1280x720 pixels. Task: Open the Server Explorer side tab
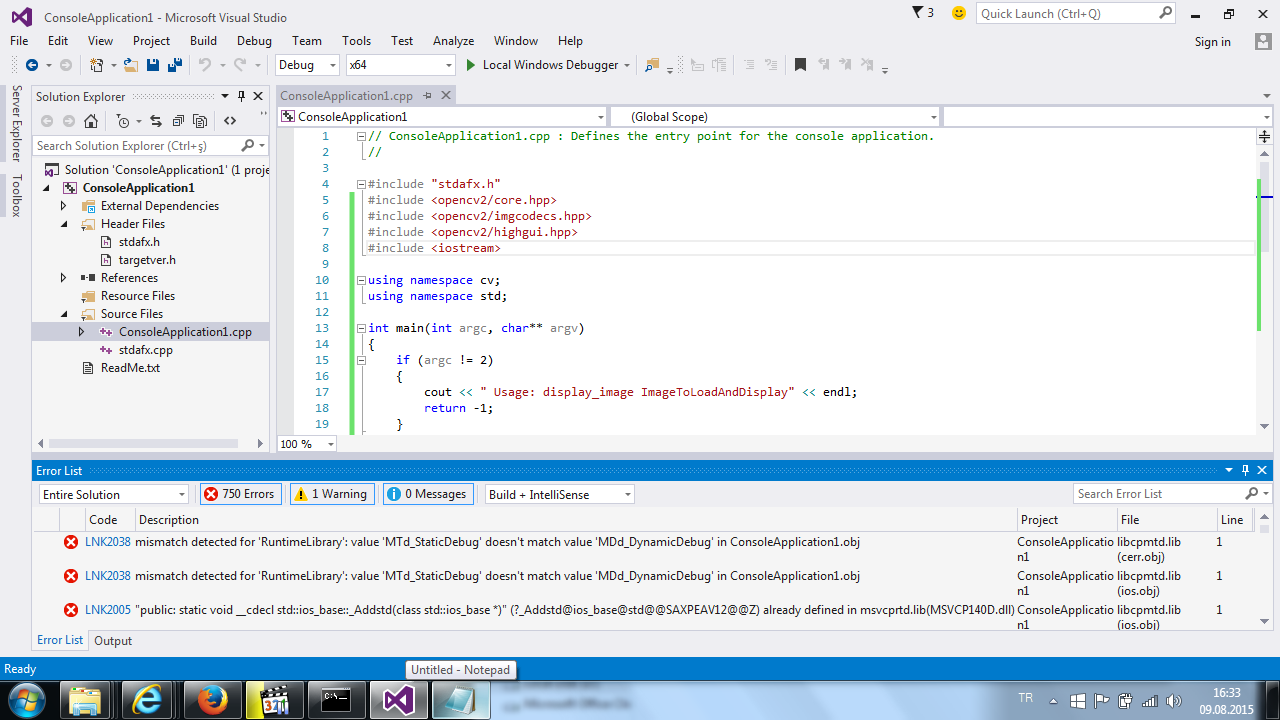click(16, 123)
